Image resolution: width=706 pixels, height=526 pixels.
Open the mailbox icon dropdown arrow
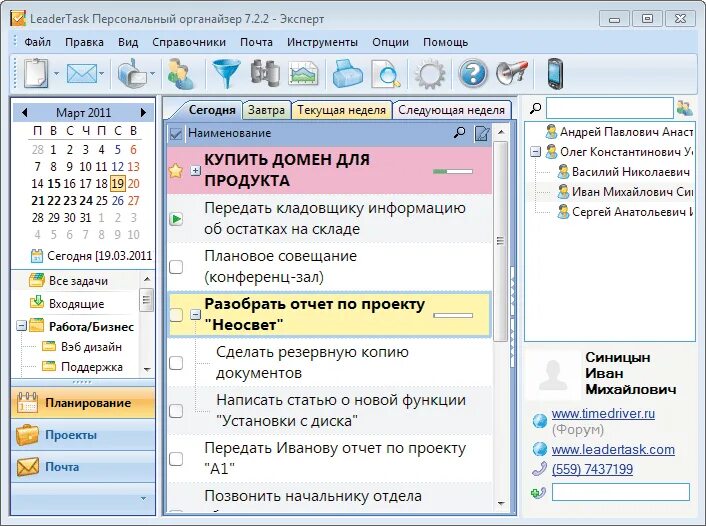[x=152, y=73]
